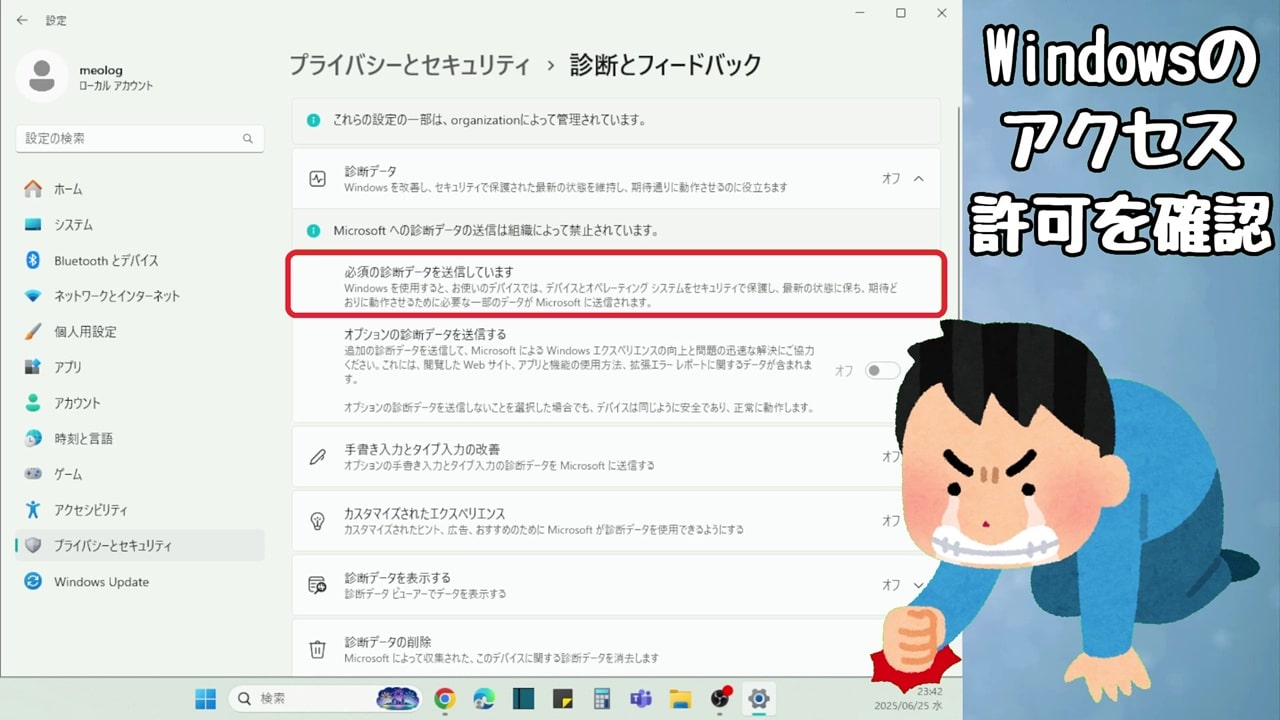This screenshot has height=720, width=1280.
Task: Go back with the arrow in Settings
Action: pos(22,20)
